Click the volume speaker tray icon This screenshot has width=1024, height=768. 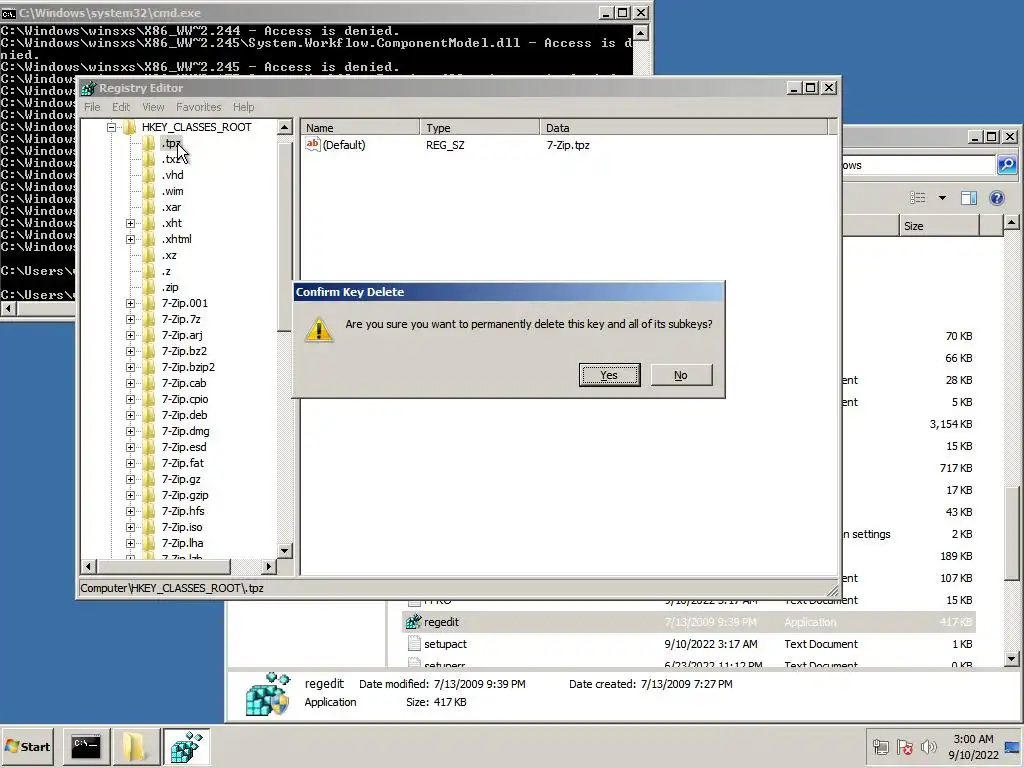[x=928, y=746]
